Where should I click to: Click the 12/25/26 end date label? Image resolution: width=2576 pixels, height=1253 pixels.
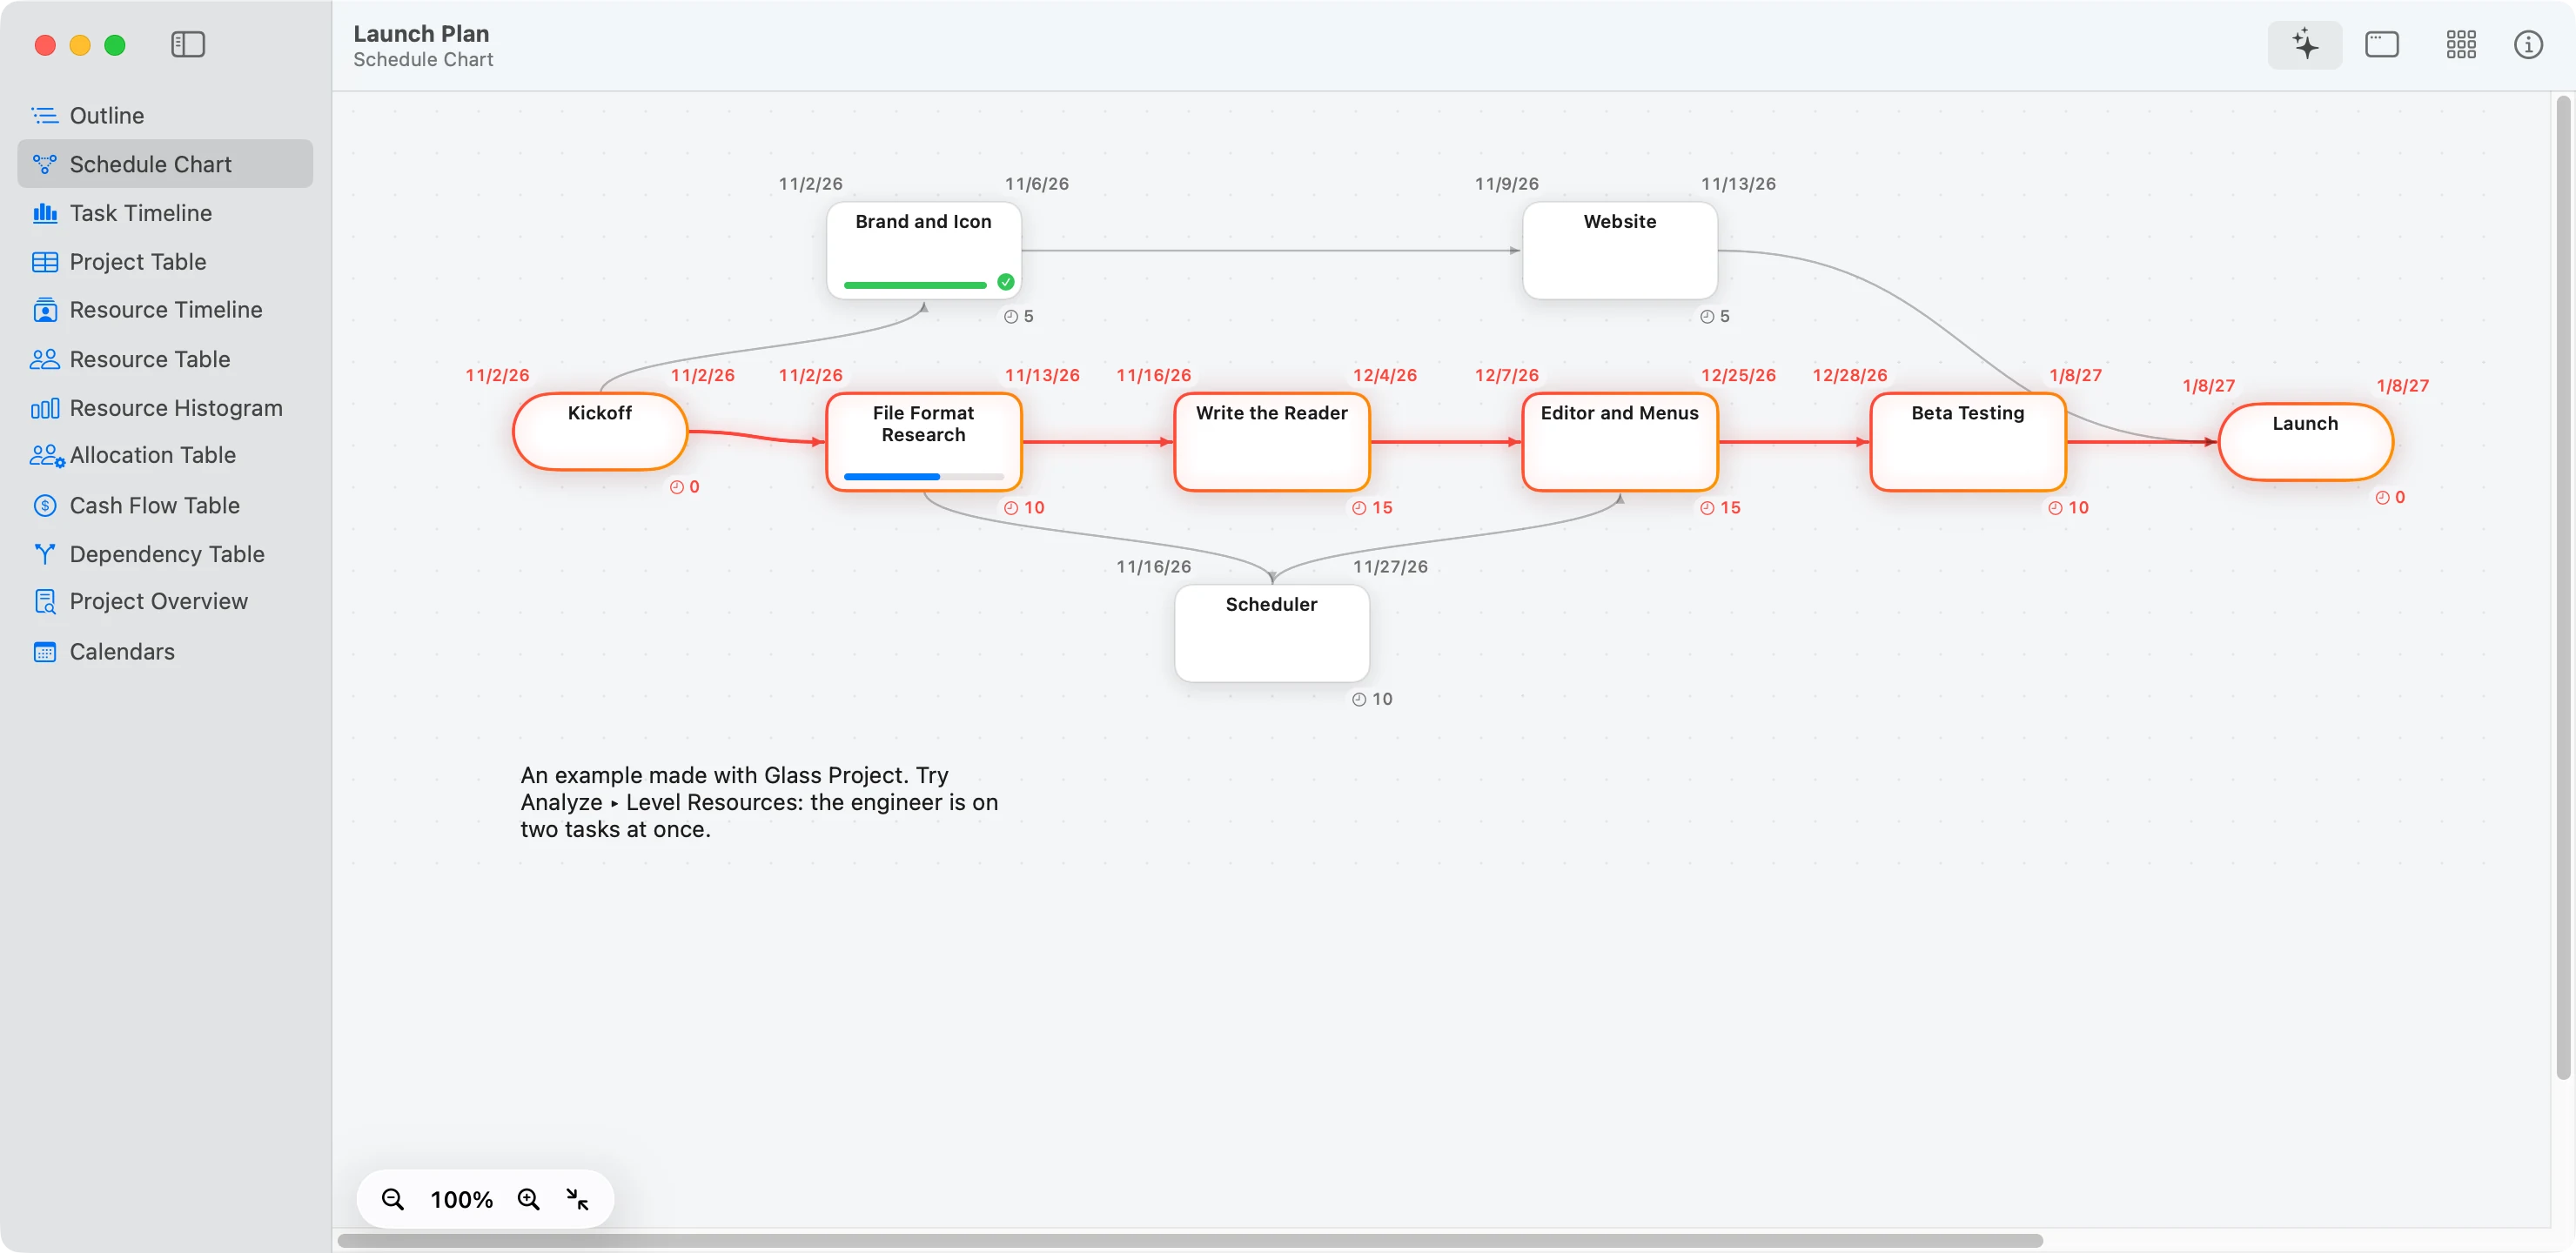click(x=1738, y=375)
